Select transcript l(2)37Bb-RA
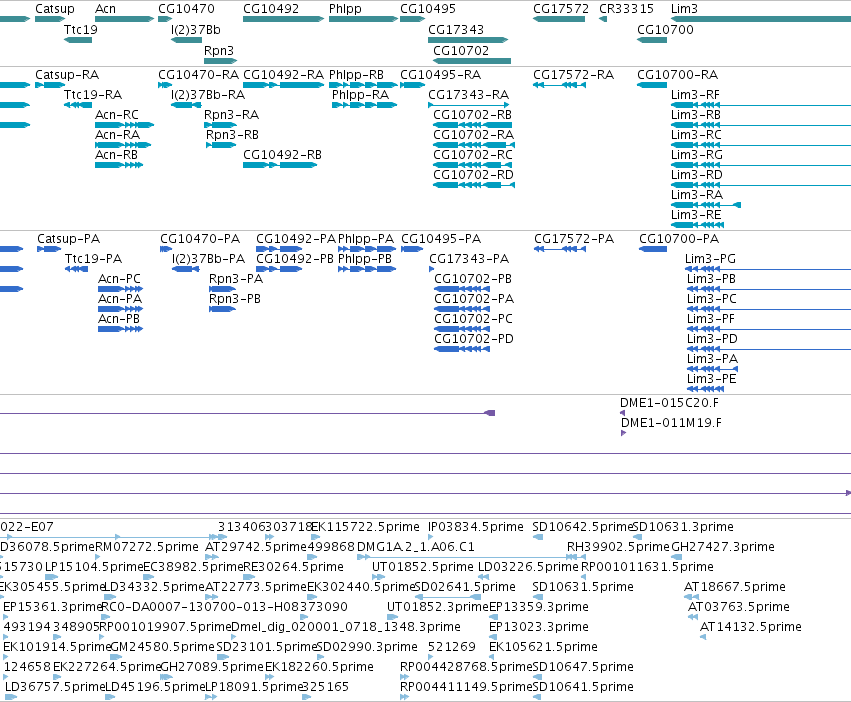 pyautogui.click(x=186, y=105)
